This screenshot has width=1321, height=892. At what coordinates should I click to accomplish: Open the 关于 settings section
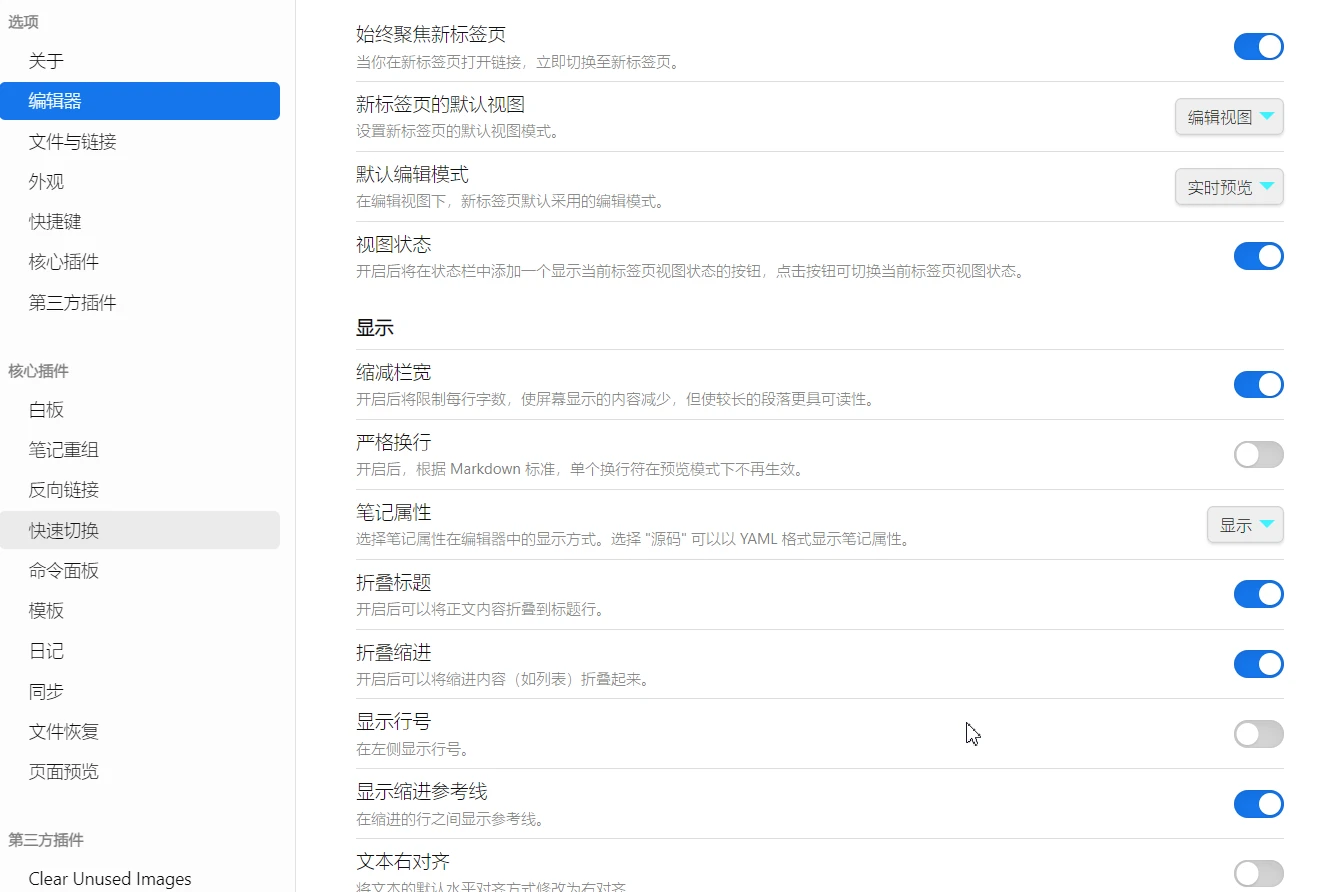[47, 61]
